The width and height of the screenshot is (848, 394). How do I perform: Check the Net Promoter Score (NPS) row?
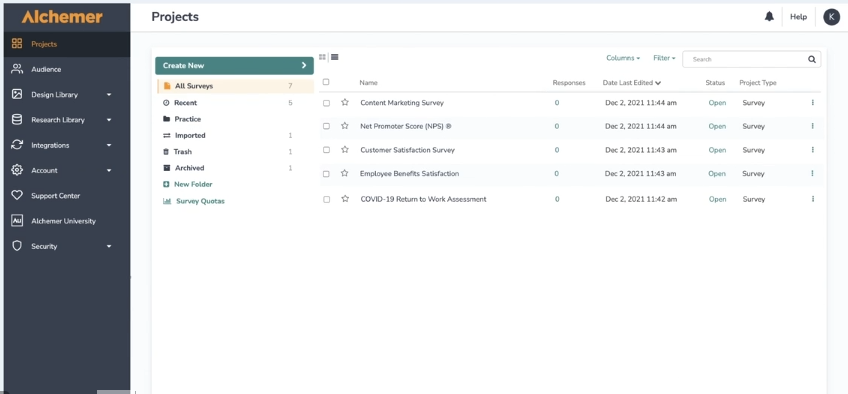point(326,126)
